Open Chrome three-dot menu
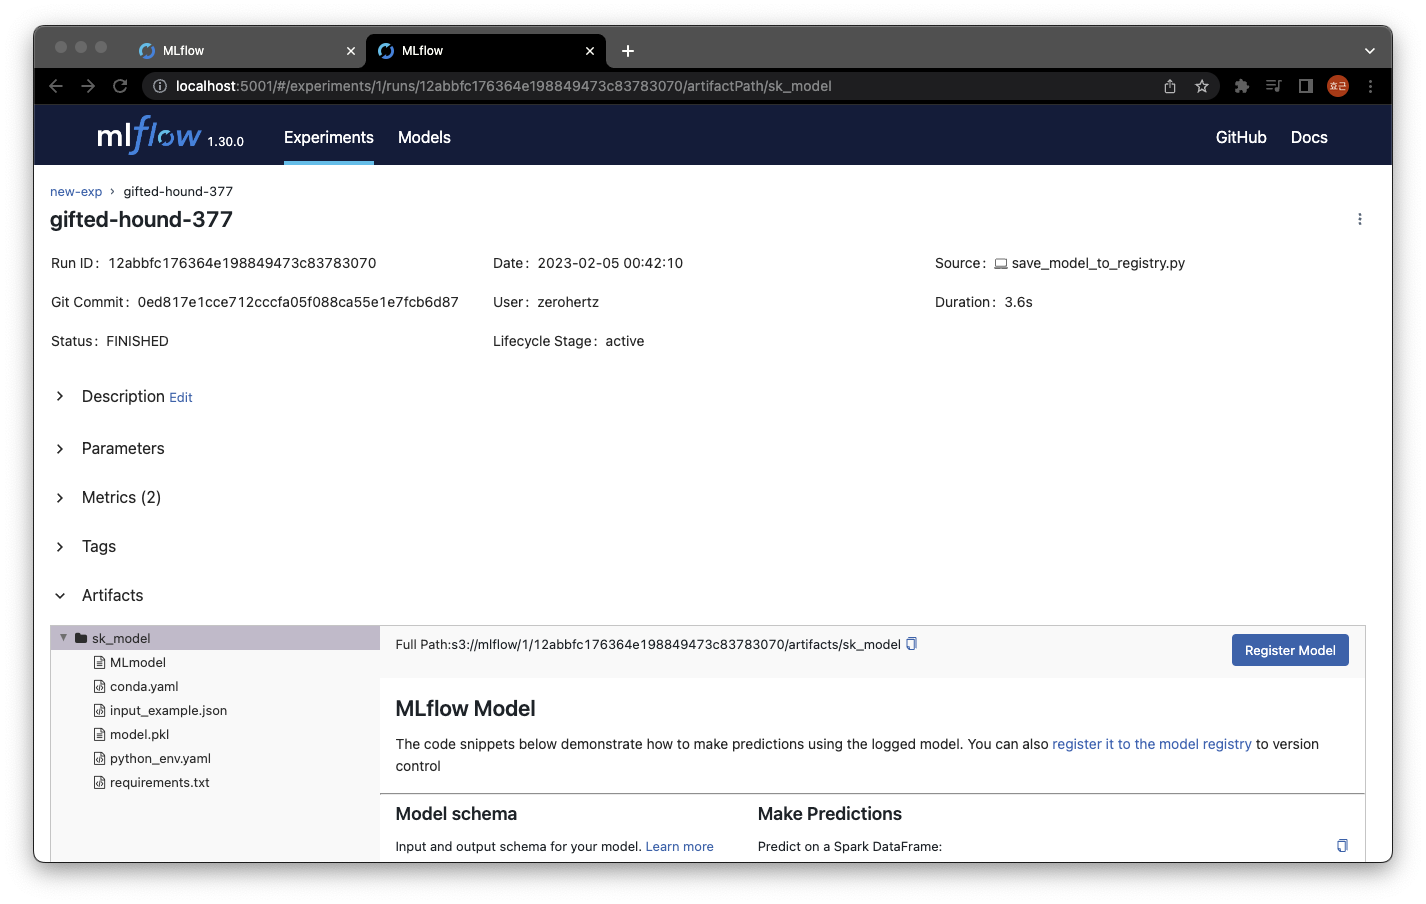Viewport: 1426px width, 904px height. pos(1370,86)
